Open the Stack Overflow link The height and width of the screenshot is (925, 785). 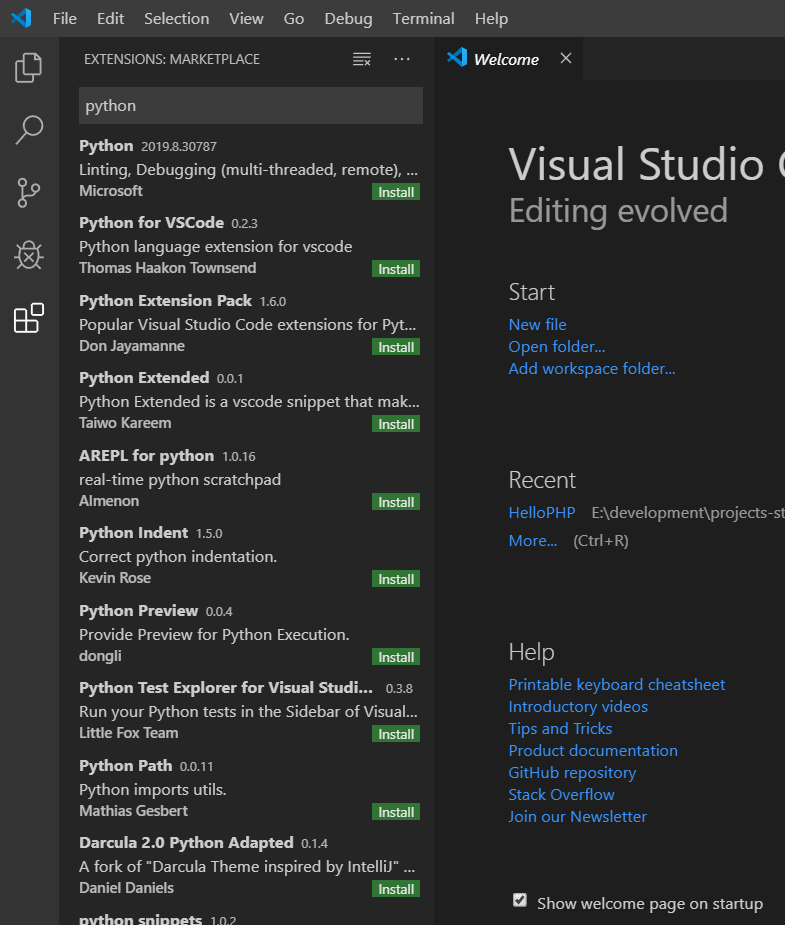(x=561, y=795)
